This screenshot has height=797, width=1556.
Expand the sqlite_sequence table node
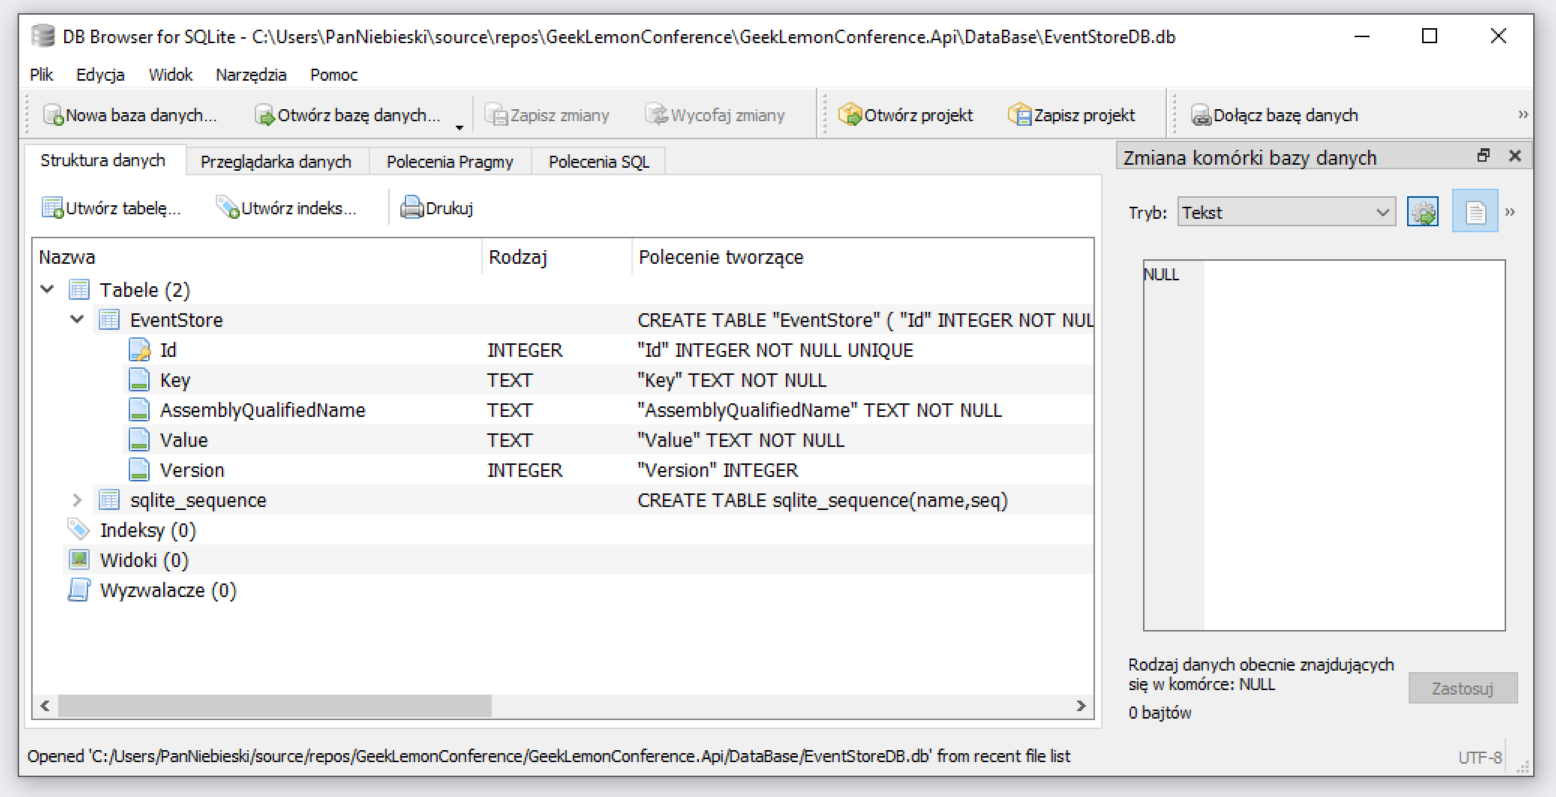coord(77,500)
